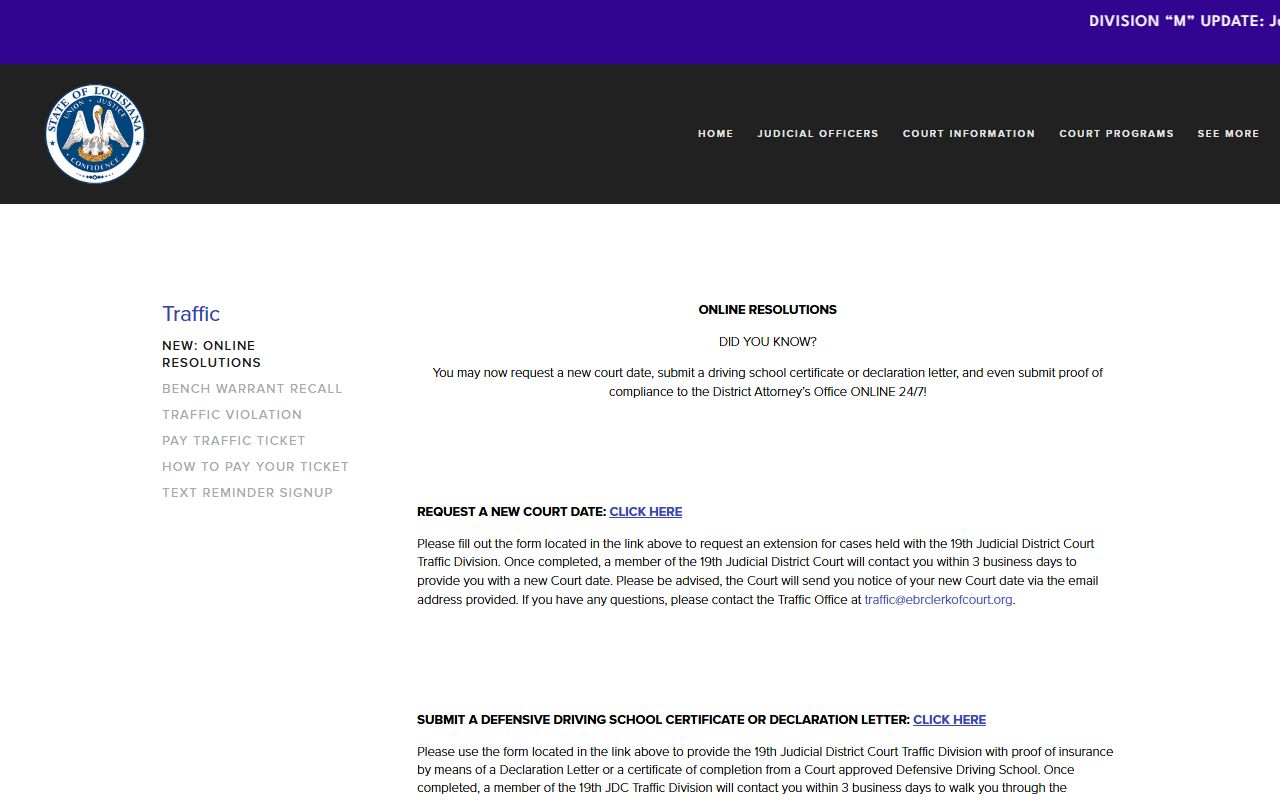Click the Division "M" Update banner text
The width and height of the screenshot is (1280, 800).
point(1184,21)
